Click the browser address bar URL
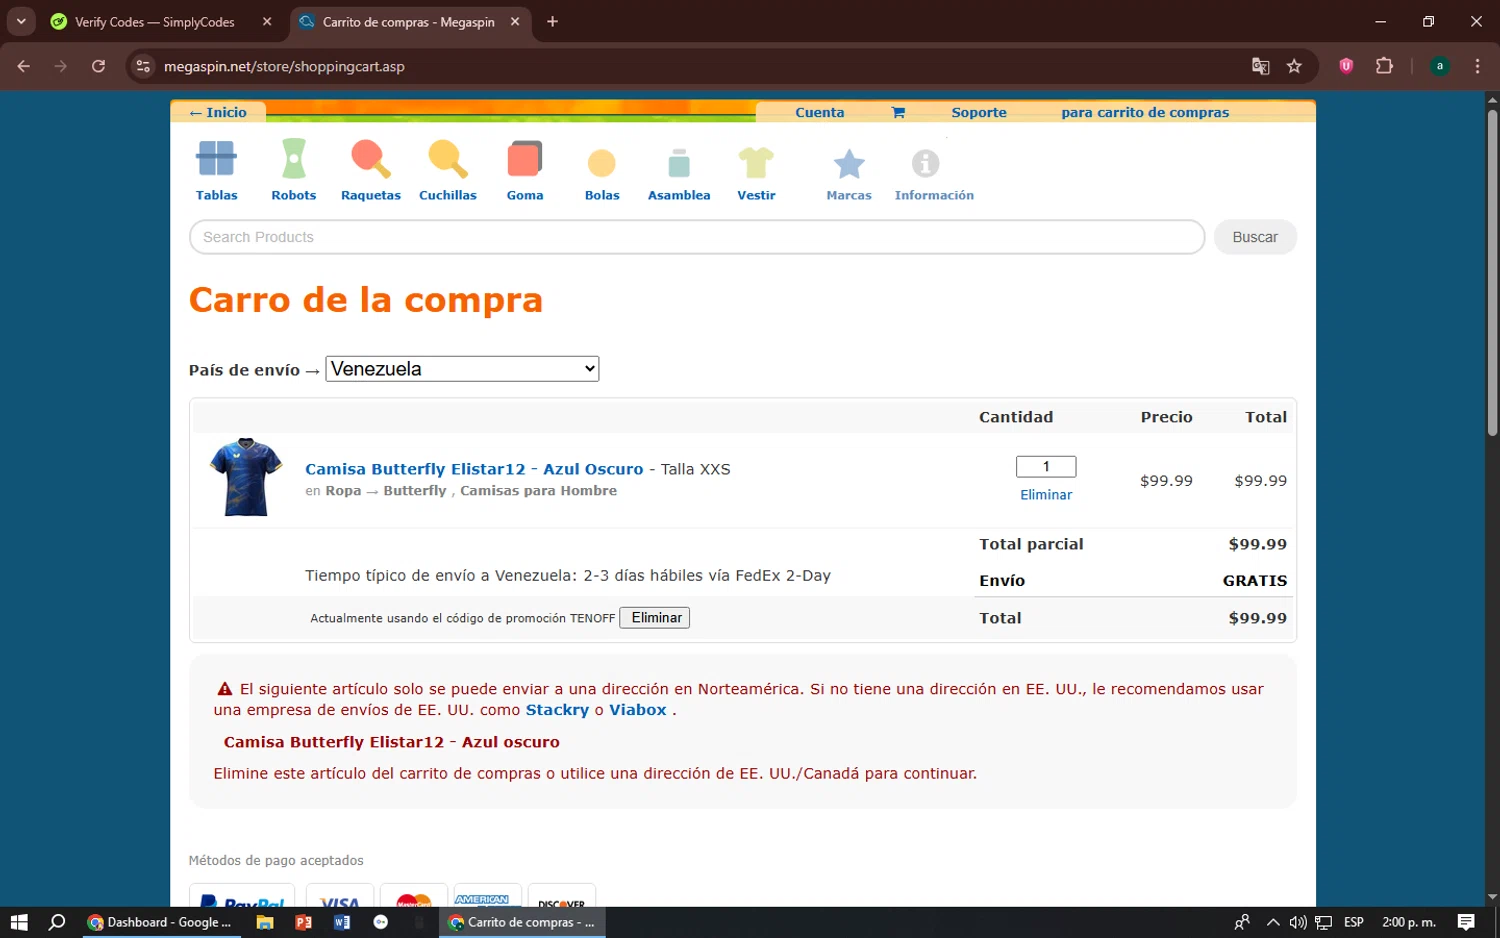Screen dimensions: 1500x938 [284, 66]
